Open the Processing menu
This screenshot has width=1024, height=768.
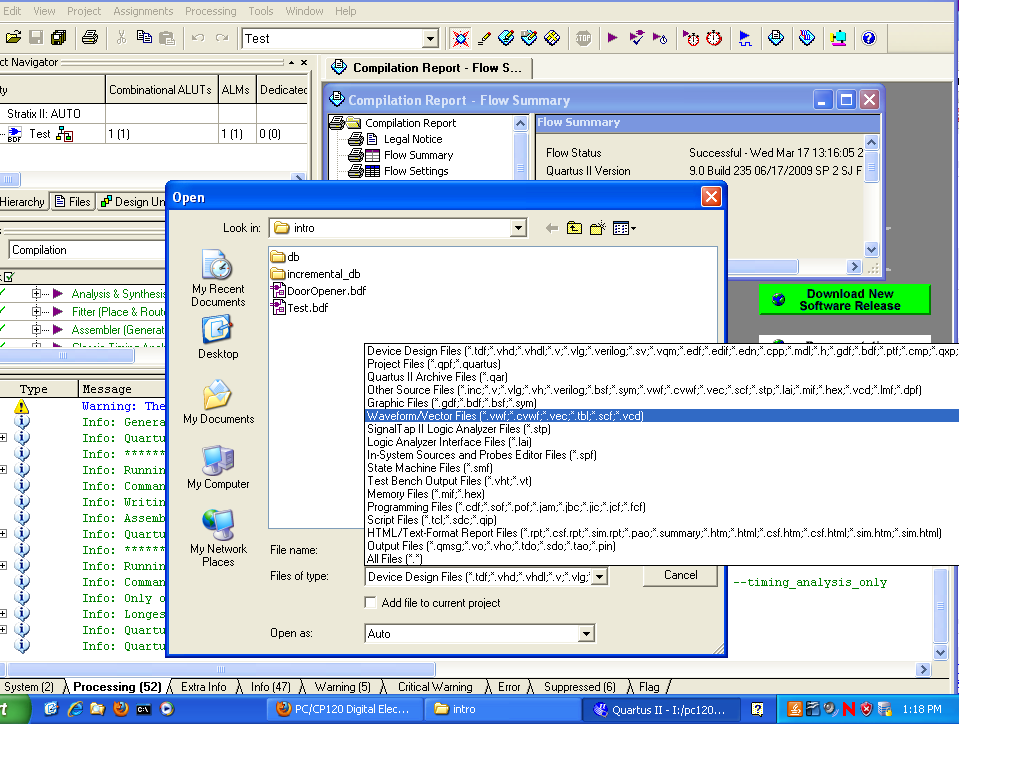pyautogui.click(x=210, y=11)
